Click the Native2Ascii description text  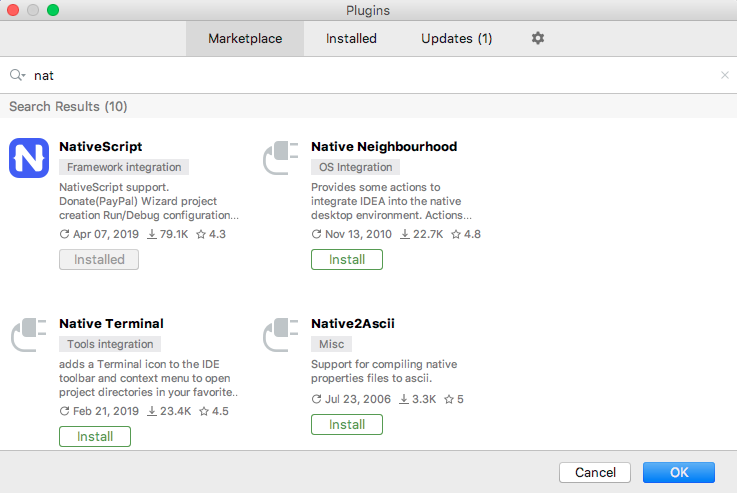384,371
